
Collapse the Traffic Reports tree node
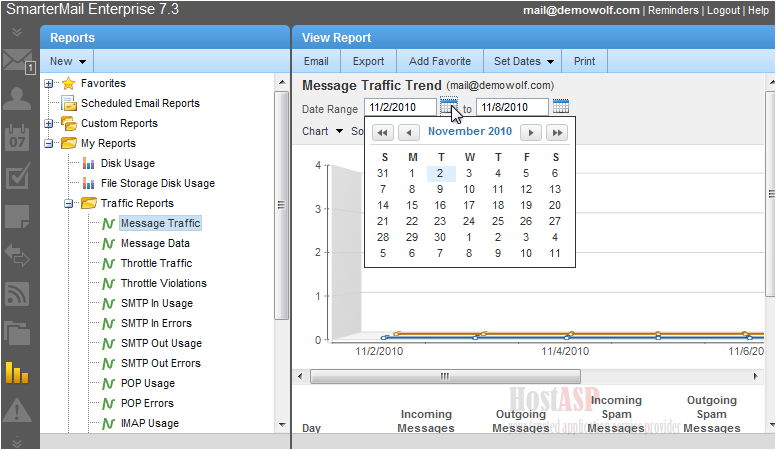pyautogui.click(x=69, y=203)
